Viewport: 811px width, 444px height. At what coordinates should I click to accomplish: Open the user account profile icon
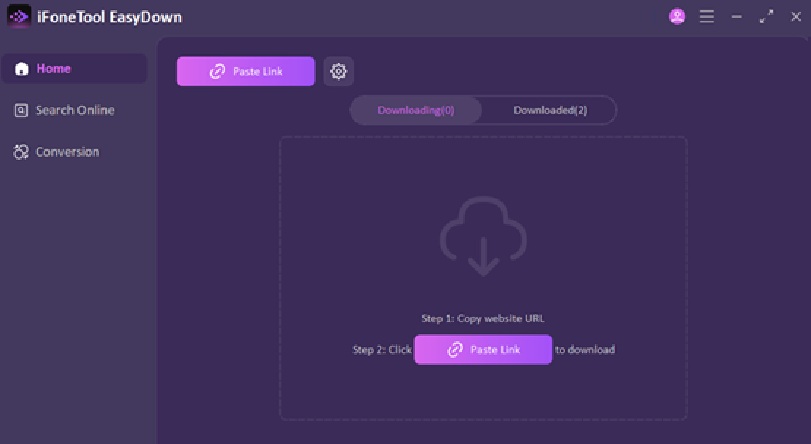click(677, 17)
